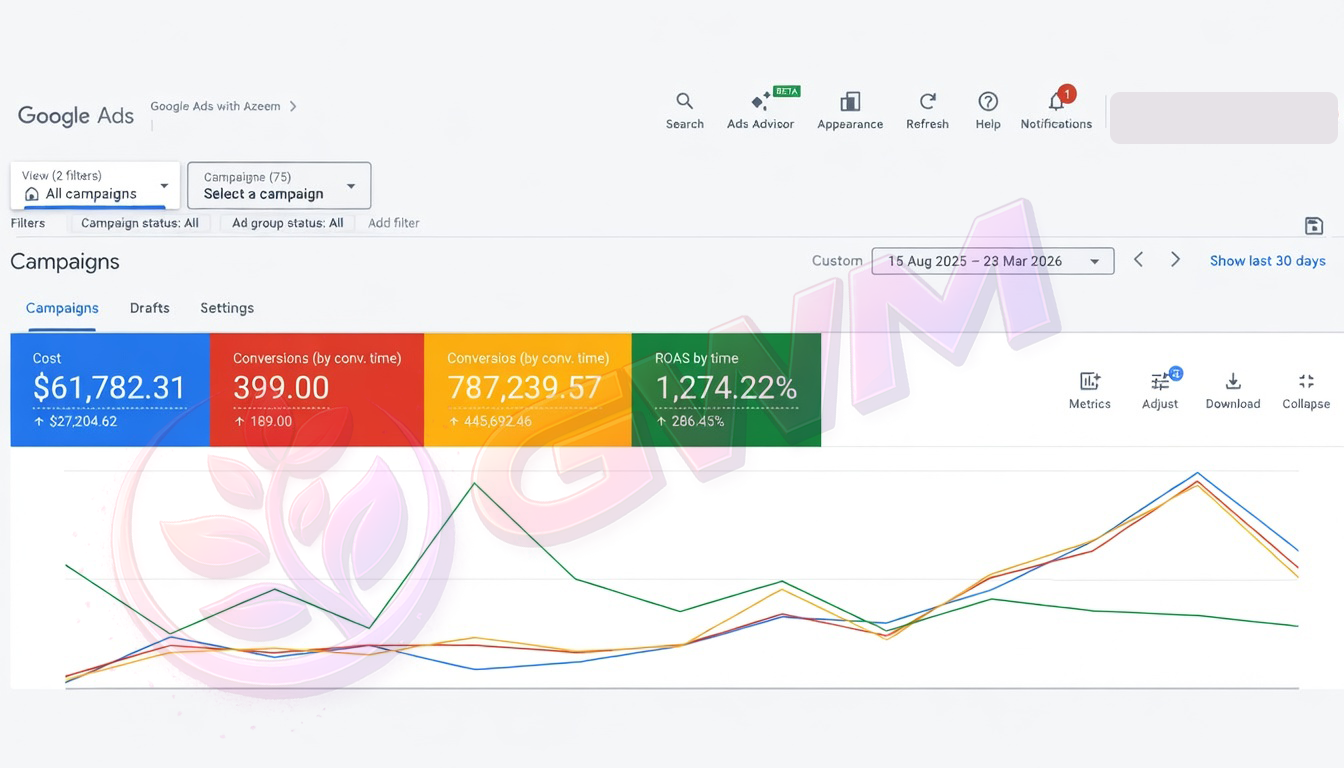This screenshot has height=768, width=1344.
Task: Click Add filter in filter bar
Action: pos(393,223)
